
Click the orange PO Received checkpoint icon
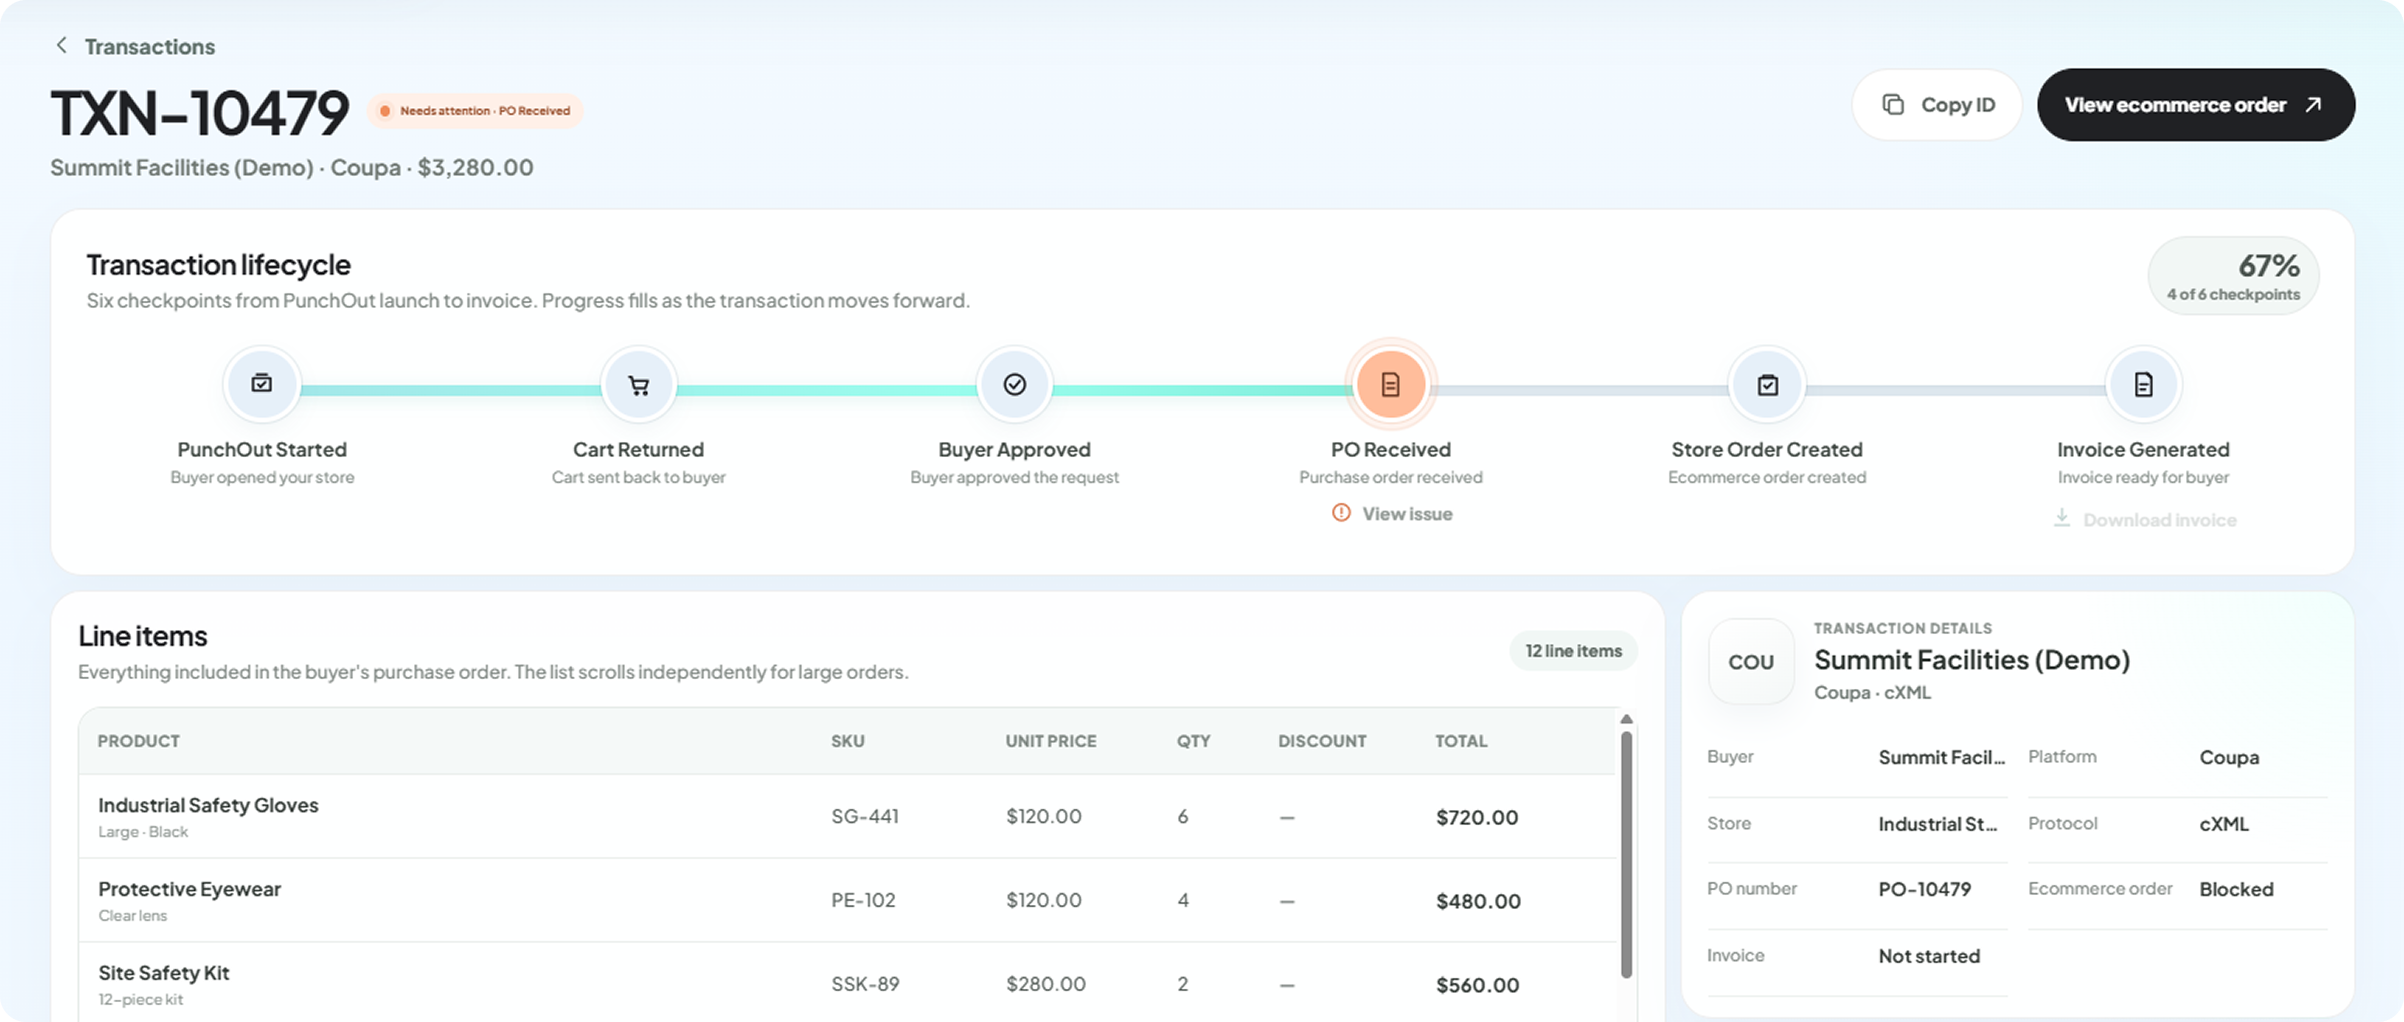[1390, 385]
